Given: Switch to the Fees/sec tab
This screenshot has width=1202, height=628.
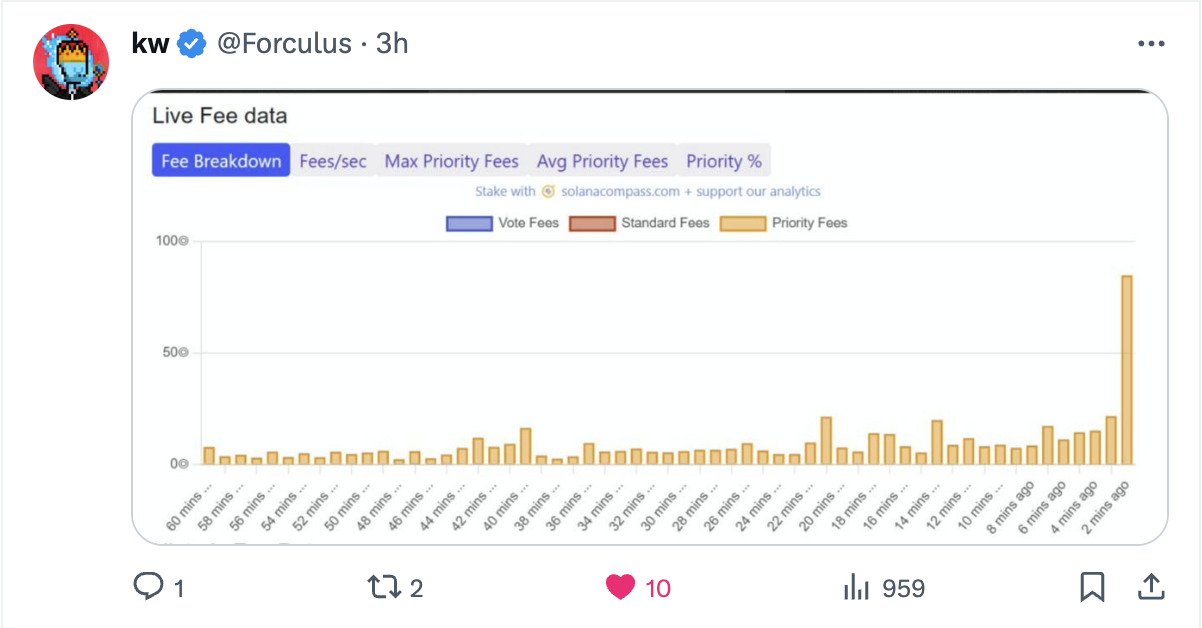Looking at the screenshot, I should 333,161.
